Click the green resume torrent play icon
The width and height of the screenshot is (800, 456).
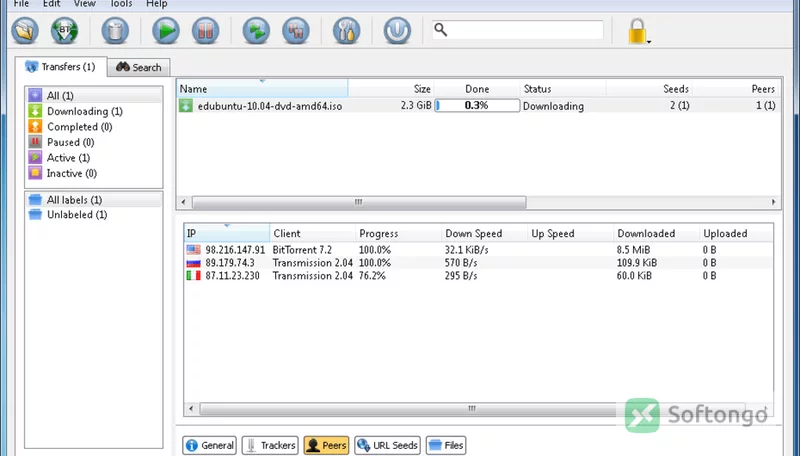pyautogui.click(x=166, y=31)
